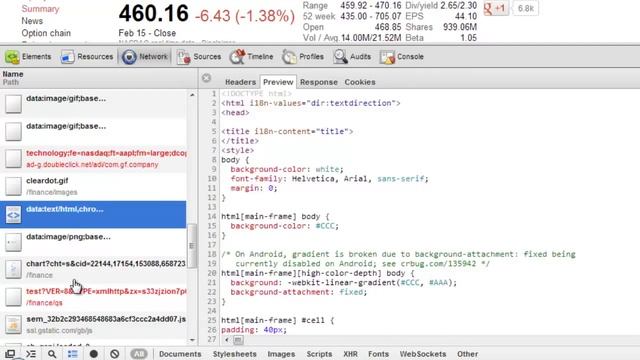Open the Audits panel icon
The height and width of the screenshot is (360, 640).
(340, 57)
